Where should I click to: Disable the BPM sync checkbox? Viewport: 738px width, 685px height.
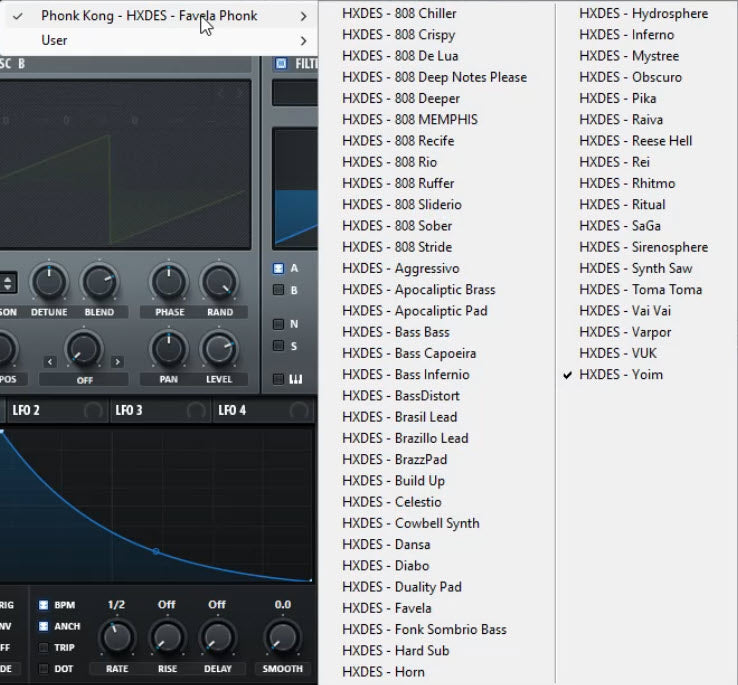(x=44, y=605)
